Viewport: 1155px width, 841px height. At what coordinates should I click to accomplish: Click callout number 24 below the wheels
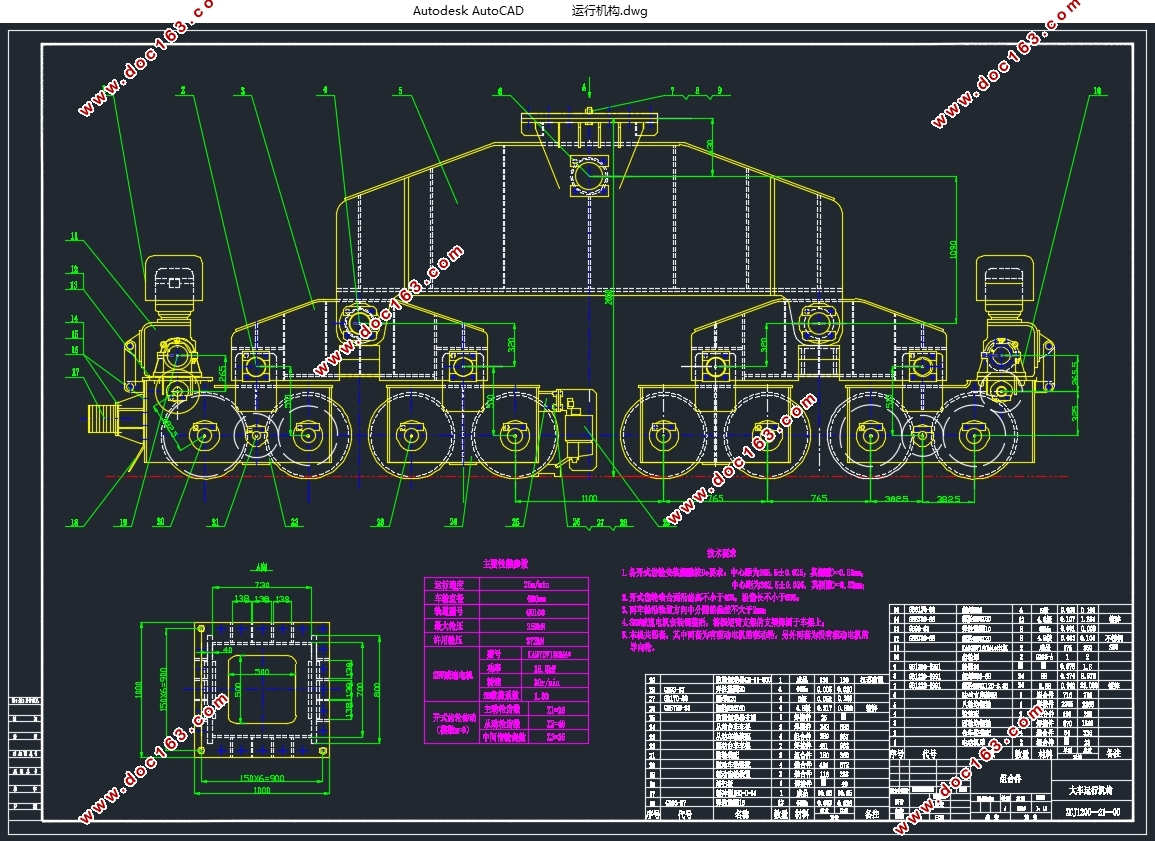[453, 522]
